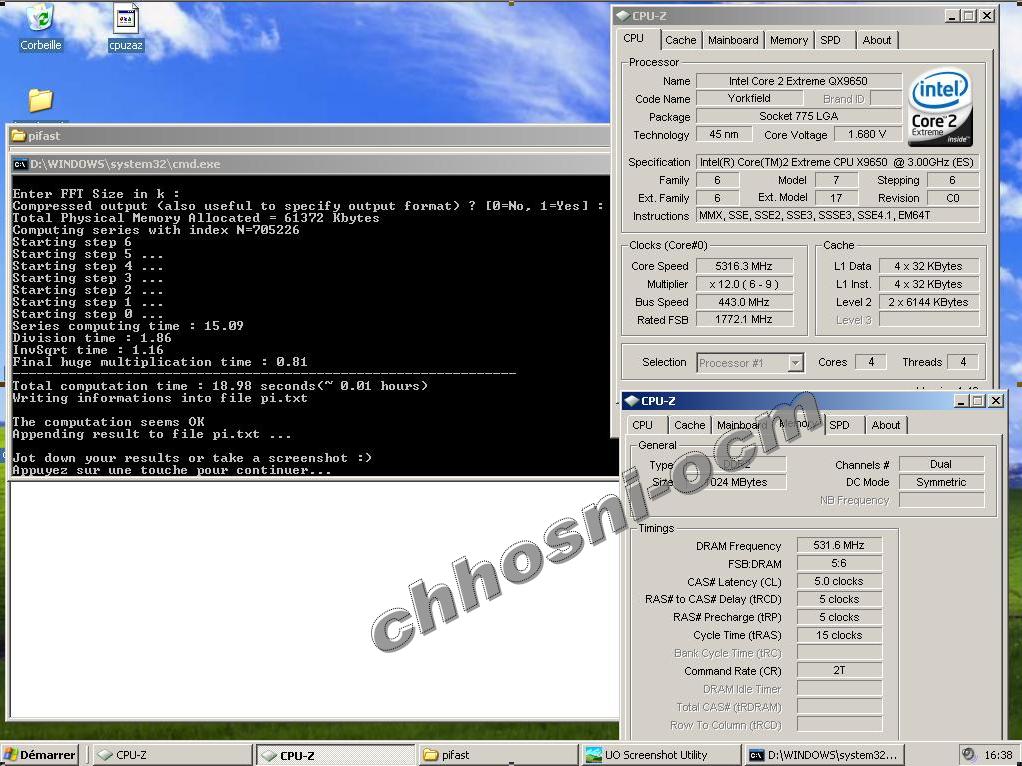Select CPU tab in front CPU-Z window
The width and height of the screenshot is (1022, 766).
643,425
